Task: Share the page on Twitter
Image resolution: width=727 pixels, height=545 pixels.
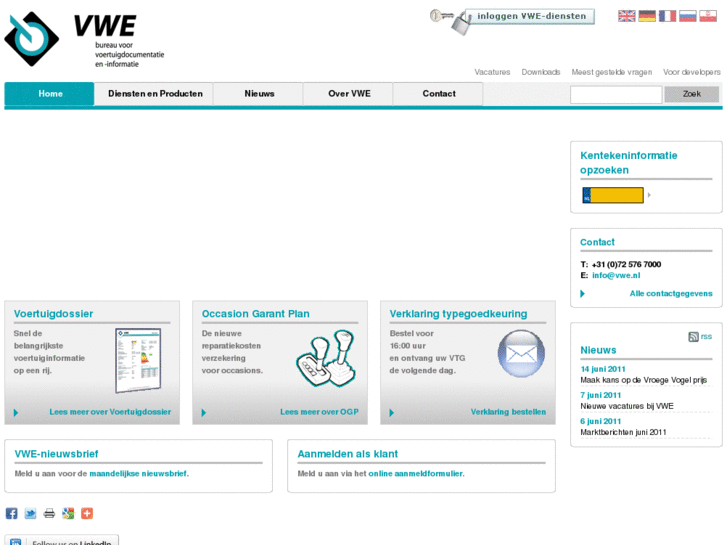Action: (31, 513)
